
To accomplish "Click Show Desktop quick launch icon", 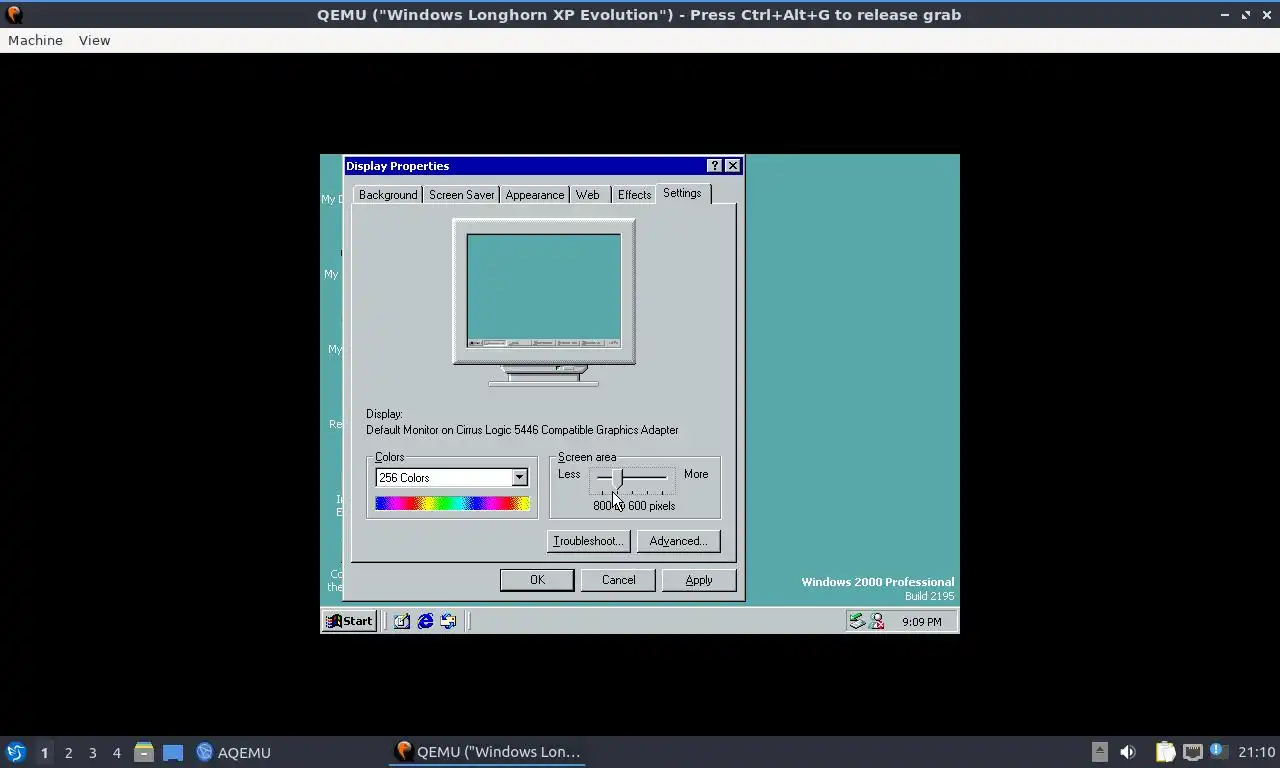I will pos(402,621).
